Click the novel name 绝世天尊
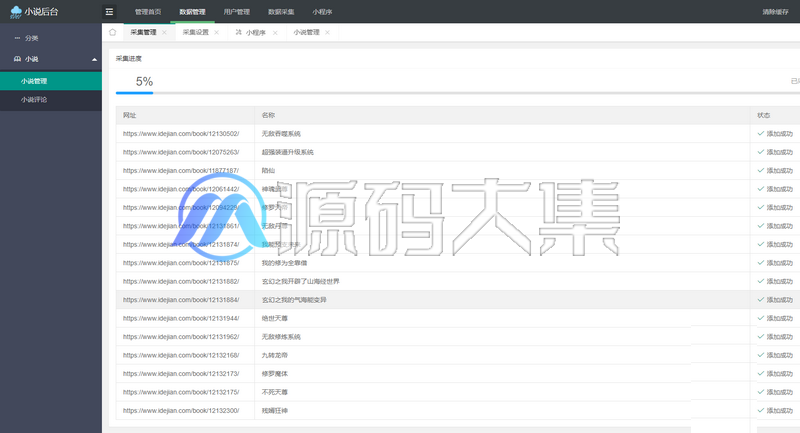 point(274,318)
